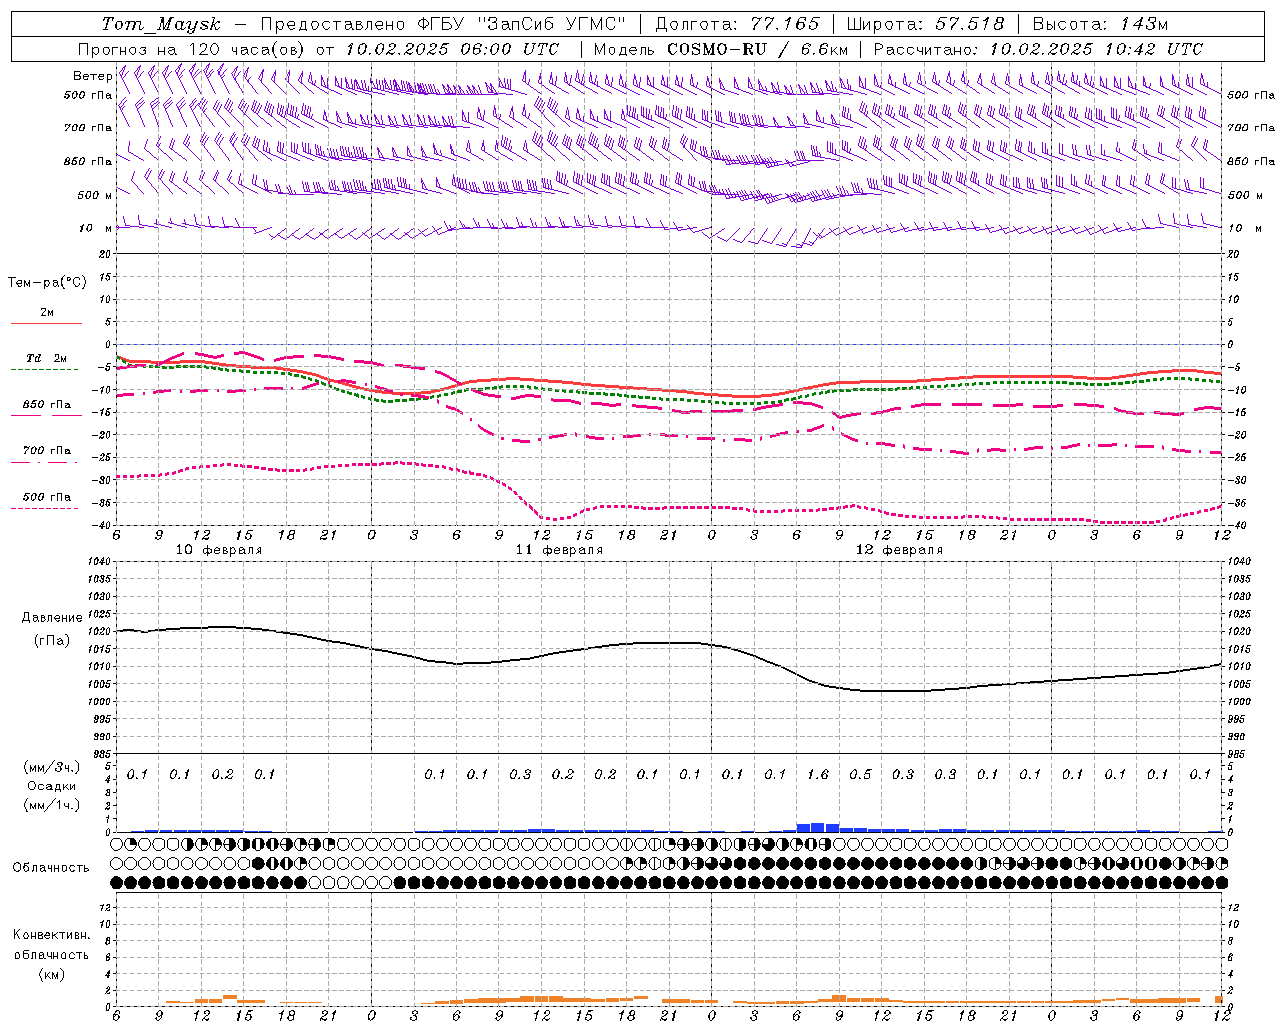Click the 'Высота: 143м' elevation text
This screenshot has width=1280, height=1024.
[1100, 24]
